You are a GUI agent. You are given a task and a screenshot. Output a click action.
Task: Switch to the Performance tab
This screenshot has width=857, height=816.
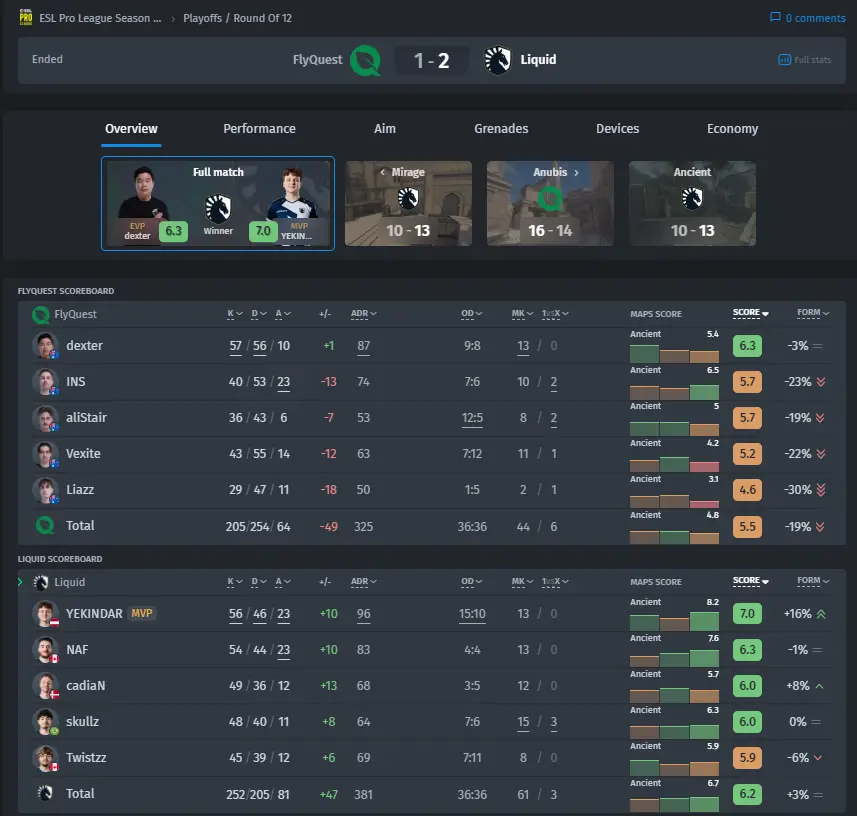click(259, 128)
